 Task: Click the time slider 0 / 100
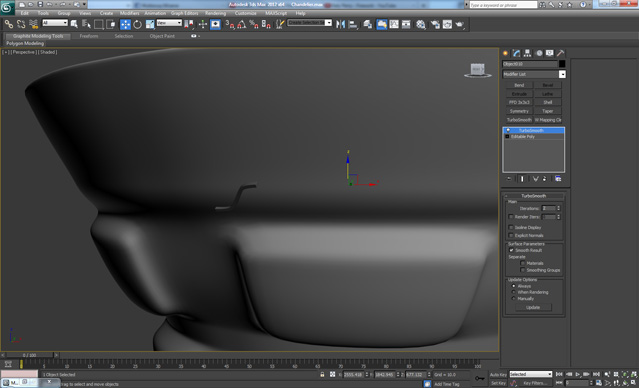pos(29,355)
